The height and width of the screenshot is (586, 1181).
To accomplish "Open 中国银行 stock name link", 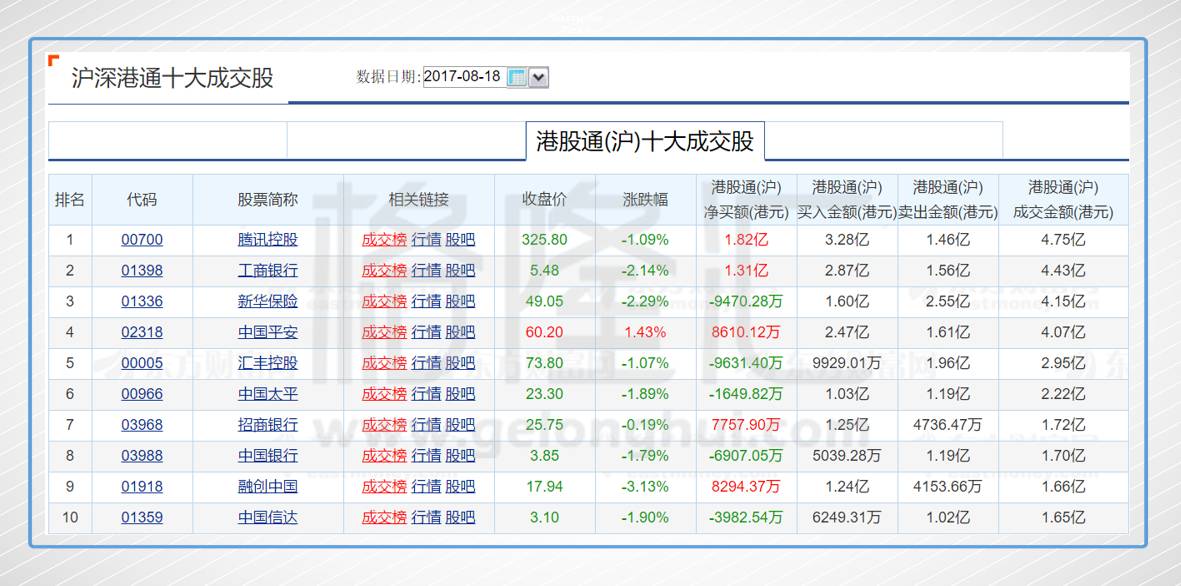I will click(268, 456).
